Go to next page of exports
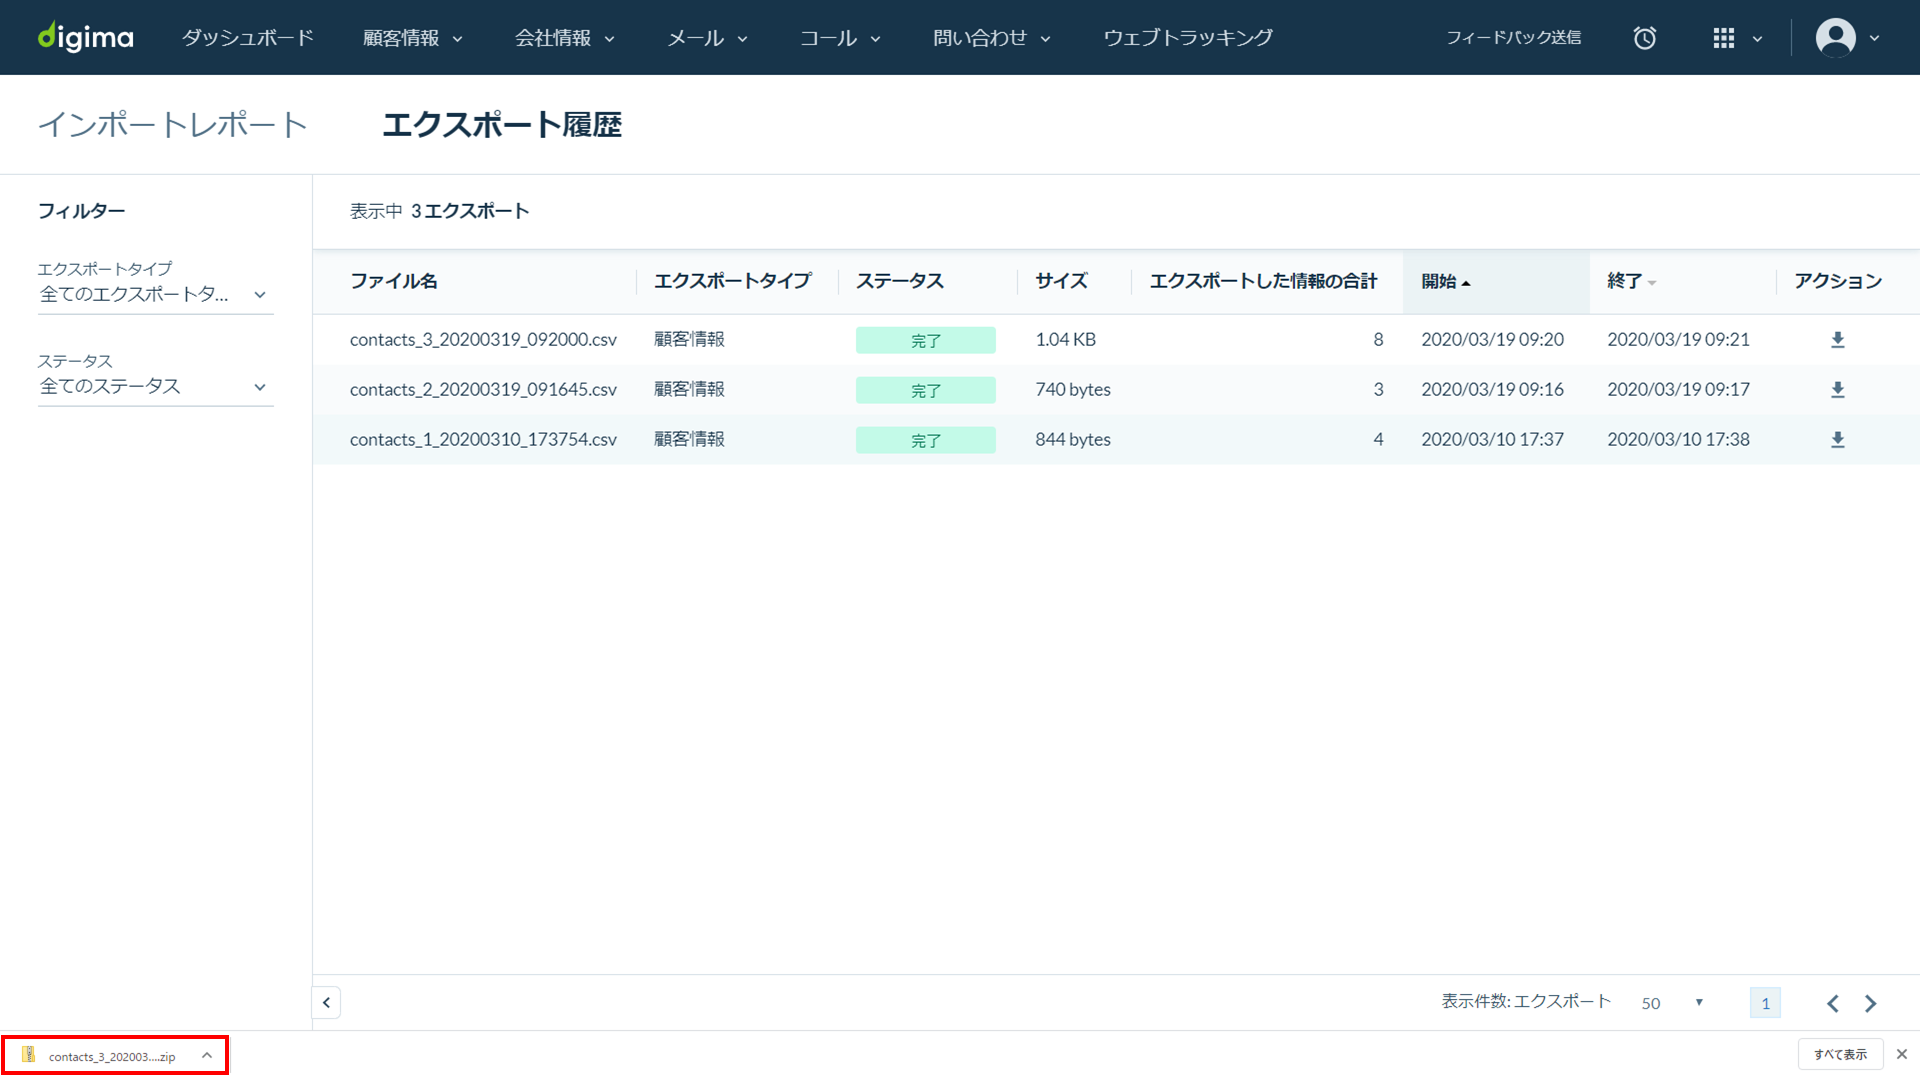Screen dimensions: 1922x1079 pos(1871,1004)
